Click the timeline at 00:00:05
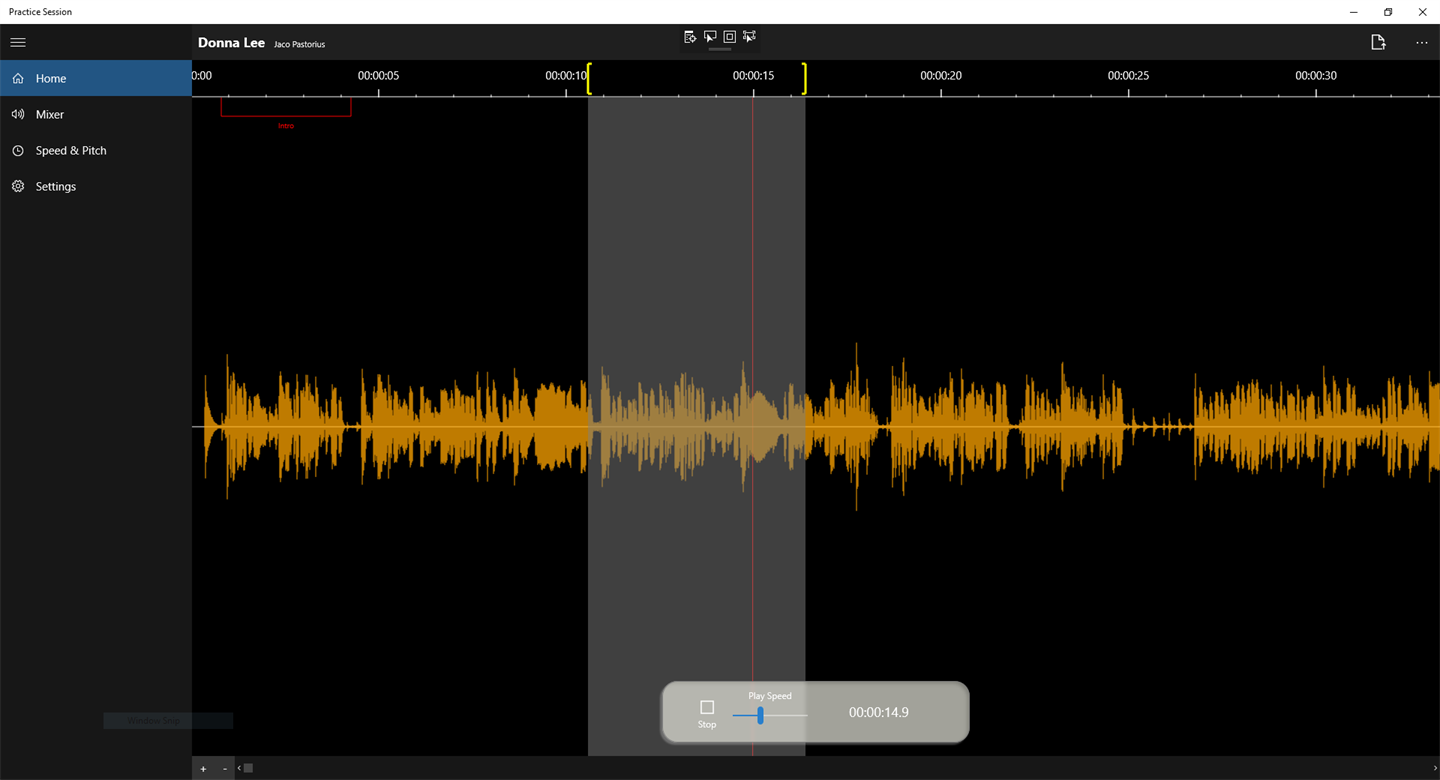The height and width of the screenshot is (780, 1440). pyautogui.click(x=379, y=76)
